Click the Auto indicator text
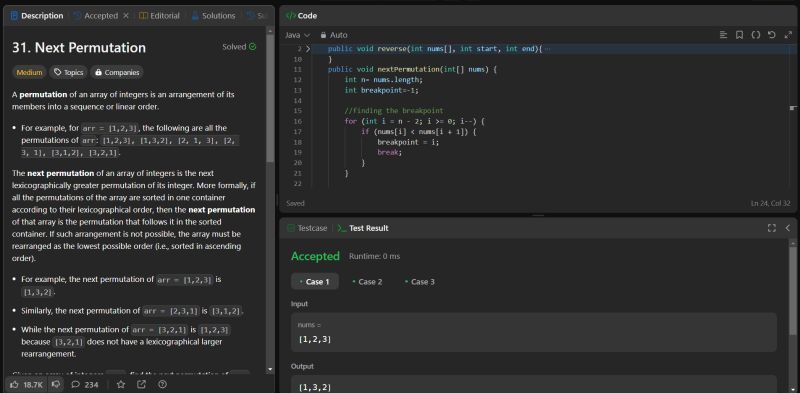Screen dimensions: 800x393 point(339,35)
